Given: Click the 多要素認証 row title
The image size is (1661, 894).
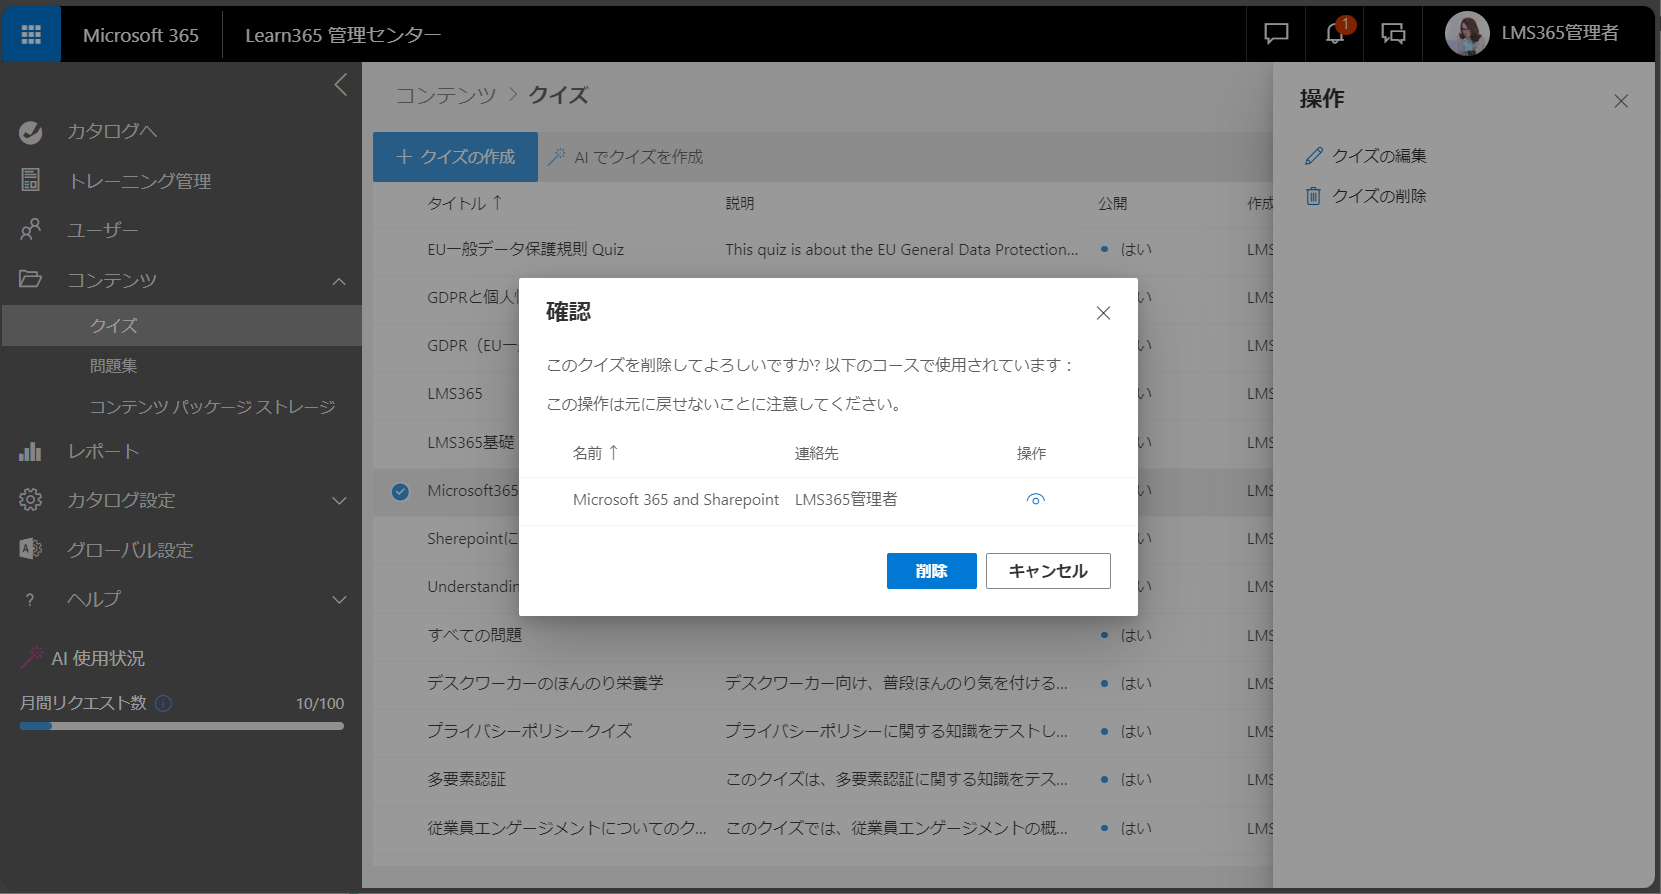Looking at the screenshot, I should [x=467, y=779].
